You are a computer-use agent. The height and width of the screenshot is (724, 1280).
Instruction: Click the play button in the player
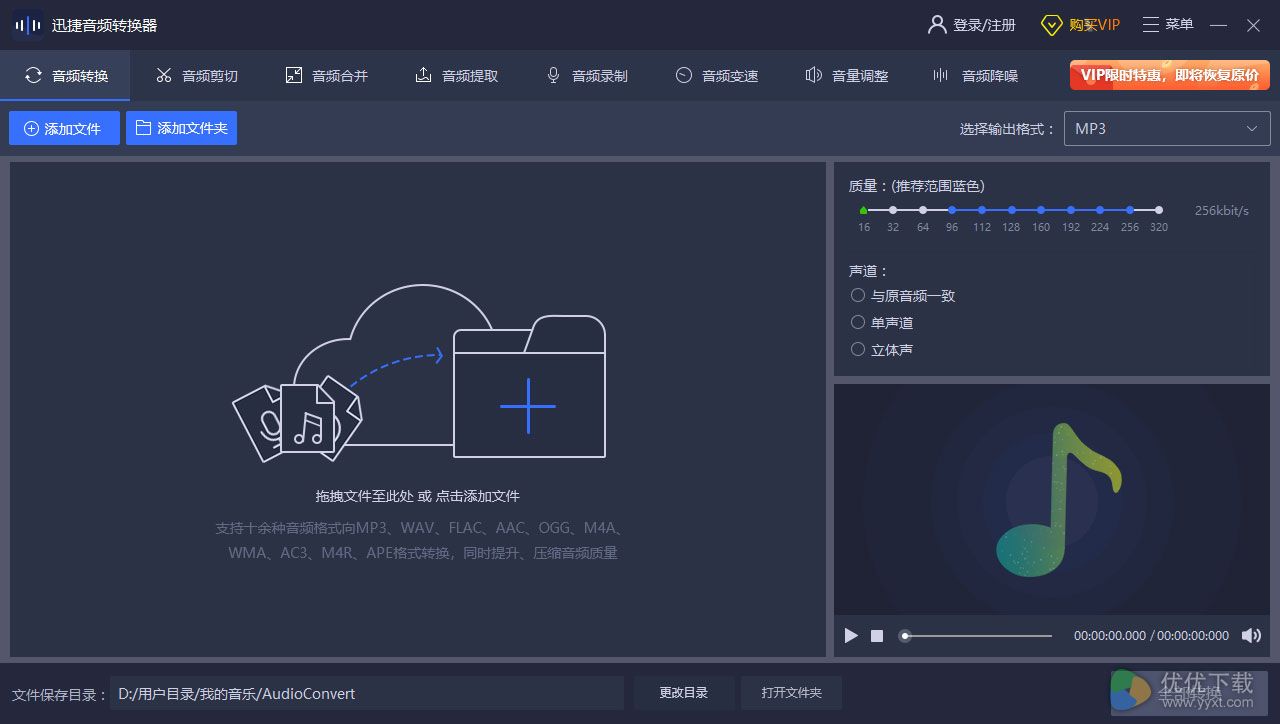(851, 635)
